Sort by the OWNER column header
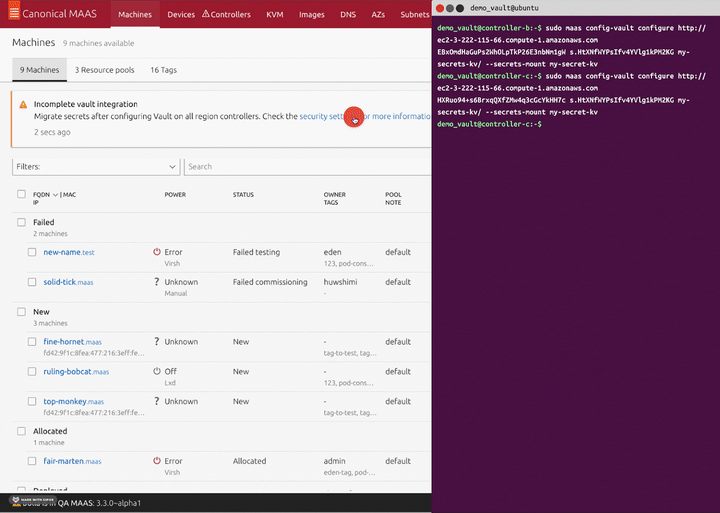 click(x=335, y=195)
